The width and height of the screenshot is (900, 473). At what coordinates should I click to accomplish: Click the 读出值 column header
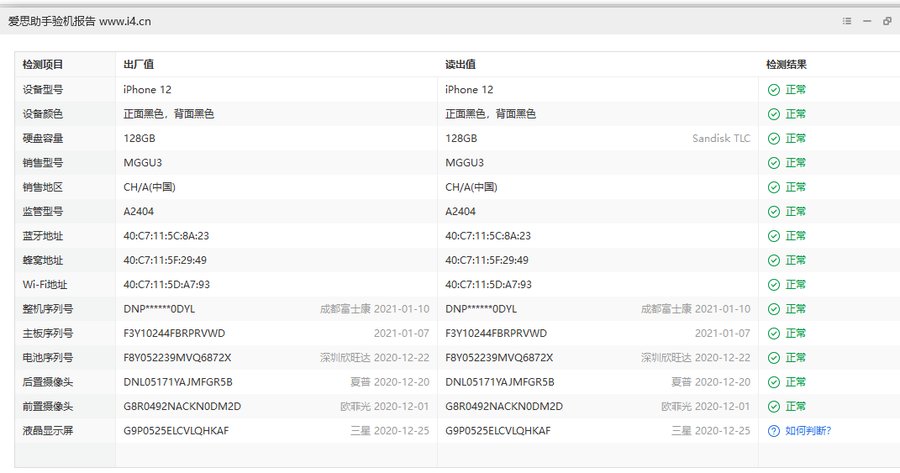click(460, 64)
